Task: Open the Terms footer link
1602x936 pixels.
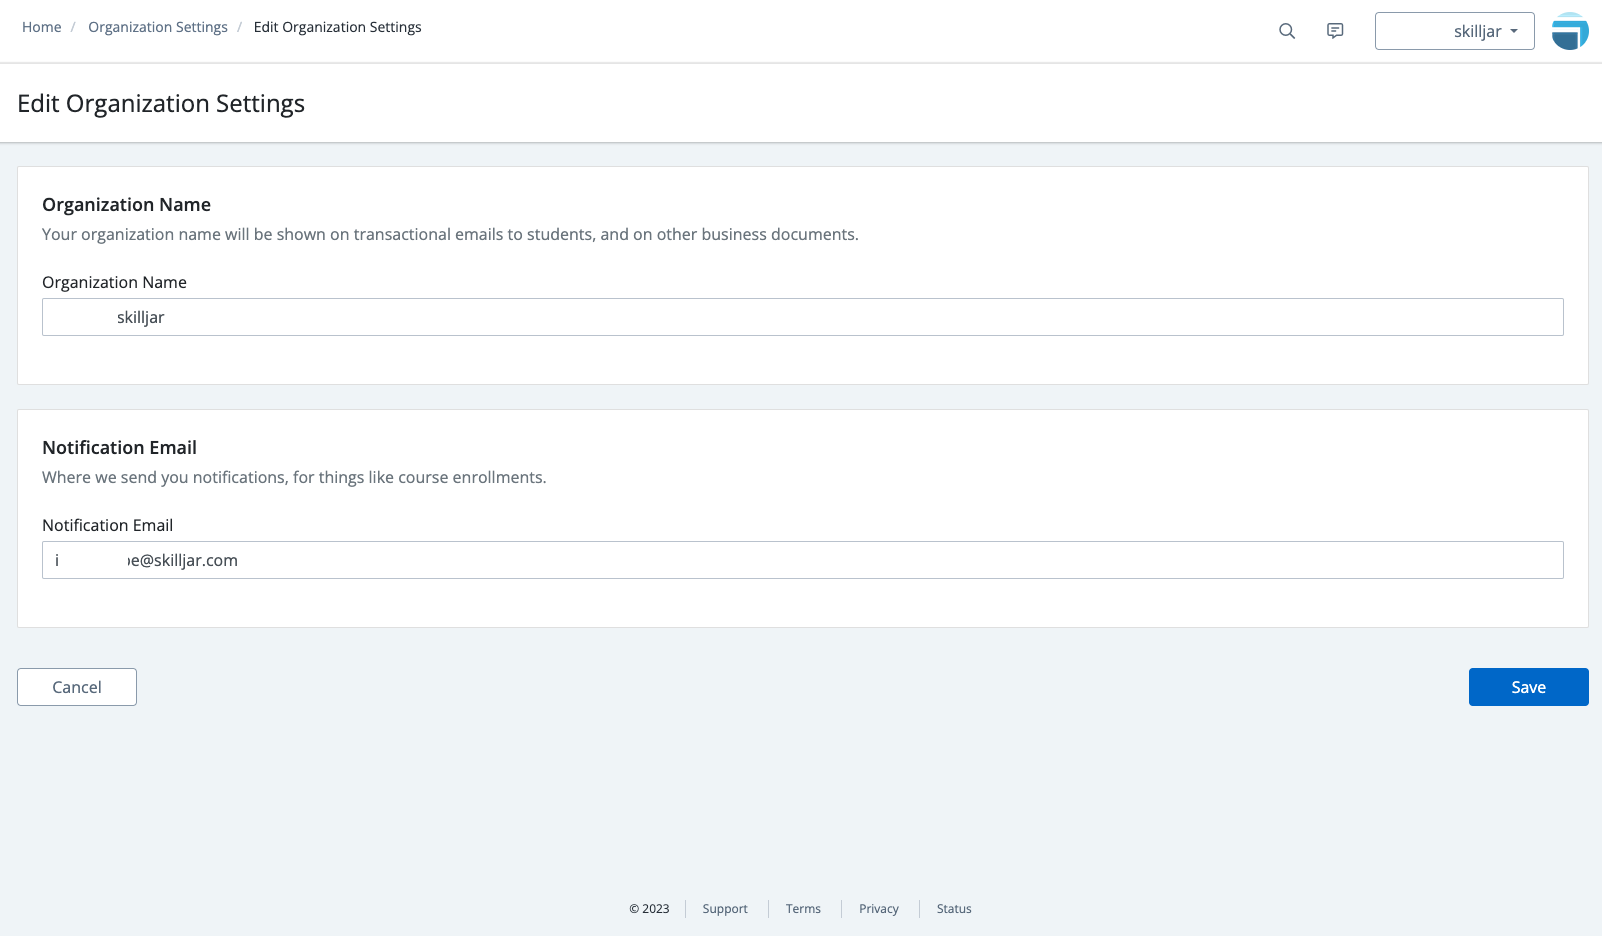Action: click(803, 909)
